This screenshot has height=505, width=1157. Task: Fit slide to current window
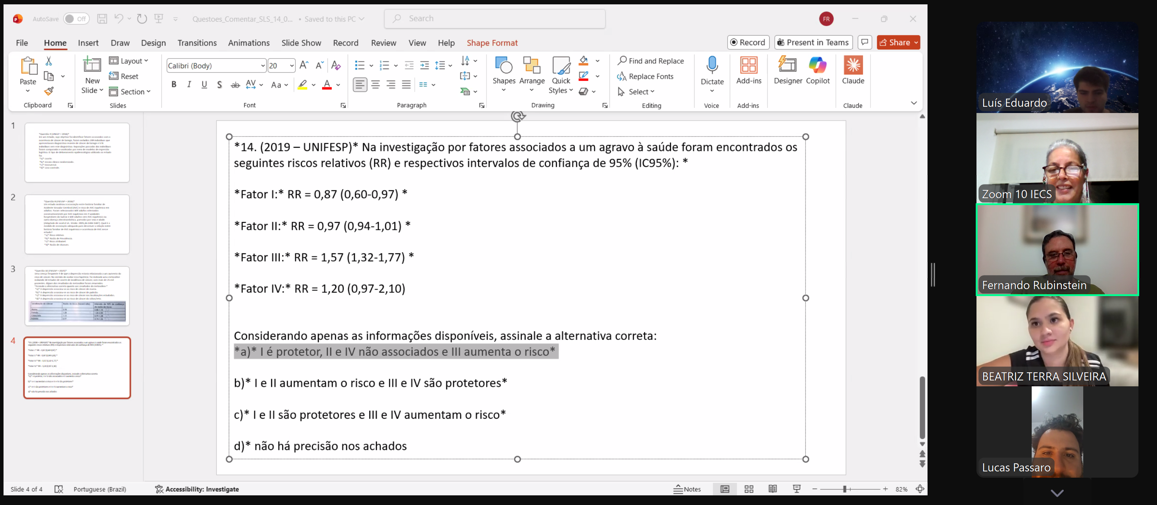coord(919,489)
